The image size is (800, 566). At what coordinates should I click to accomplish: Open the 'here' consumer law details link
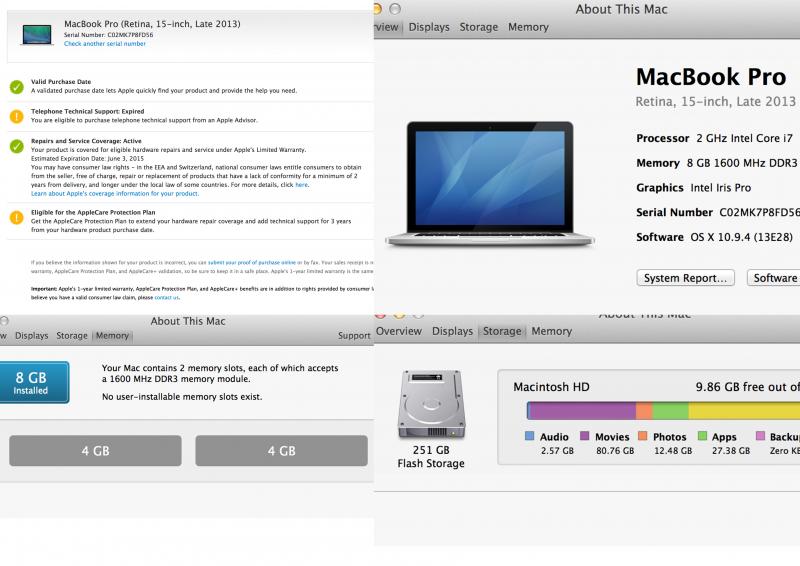tap(302, 185)
